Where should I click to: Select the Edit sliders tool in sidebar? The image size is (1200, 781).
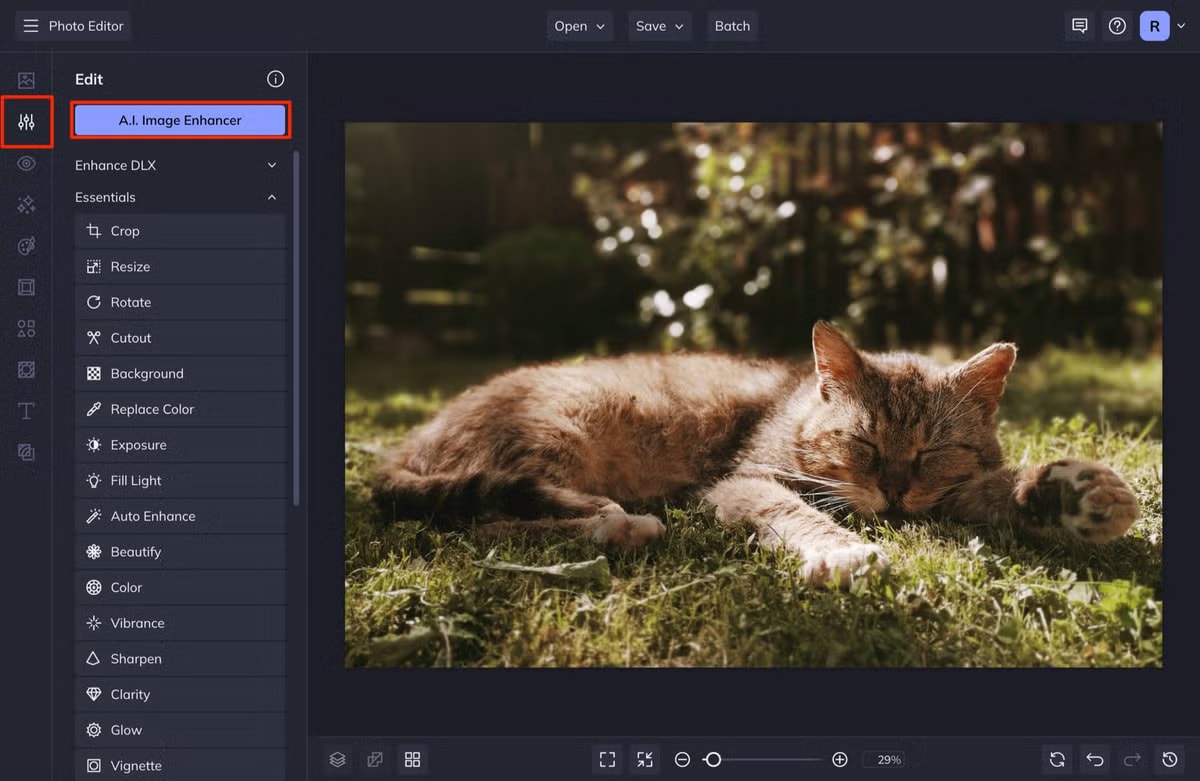(27, 122)
